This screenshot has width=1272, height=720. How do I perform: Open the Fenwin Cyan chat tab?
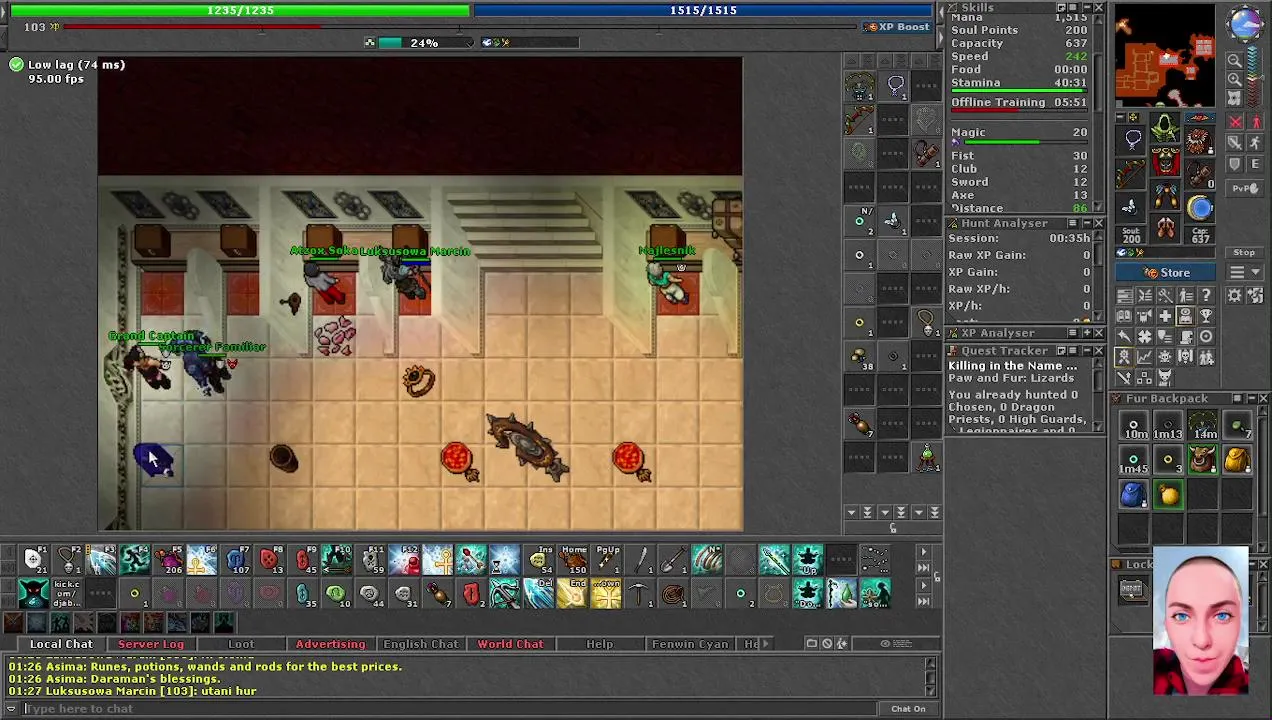pyautogui.click(x=690, y=644)
